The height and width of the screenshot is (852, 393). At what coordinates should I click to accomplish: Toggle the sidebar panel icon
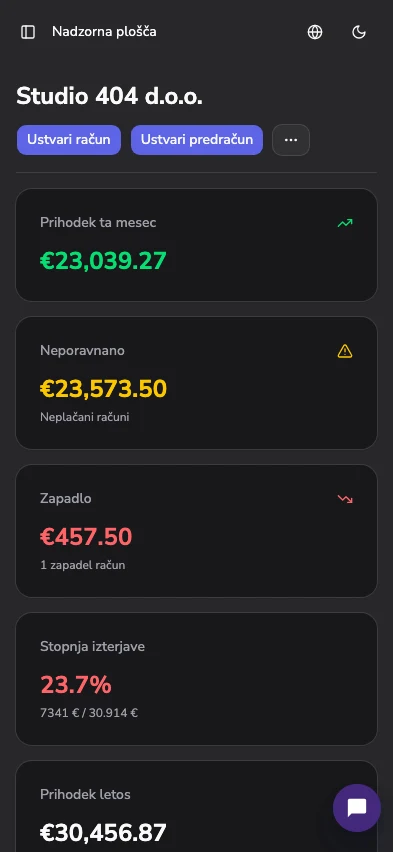point(28,32)
